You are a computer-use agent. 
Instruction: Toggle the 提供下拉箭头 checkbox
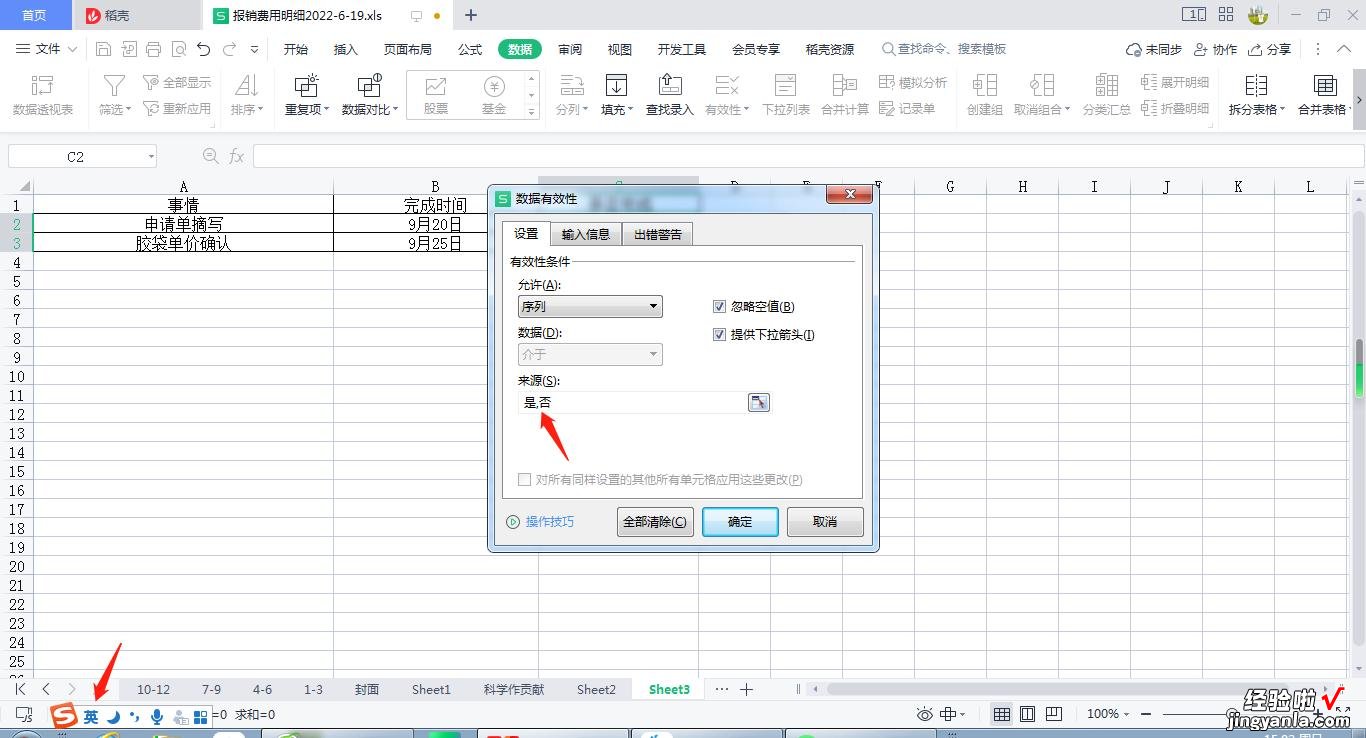click(x=719, y=335)
